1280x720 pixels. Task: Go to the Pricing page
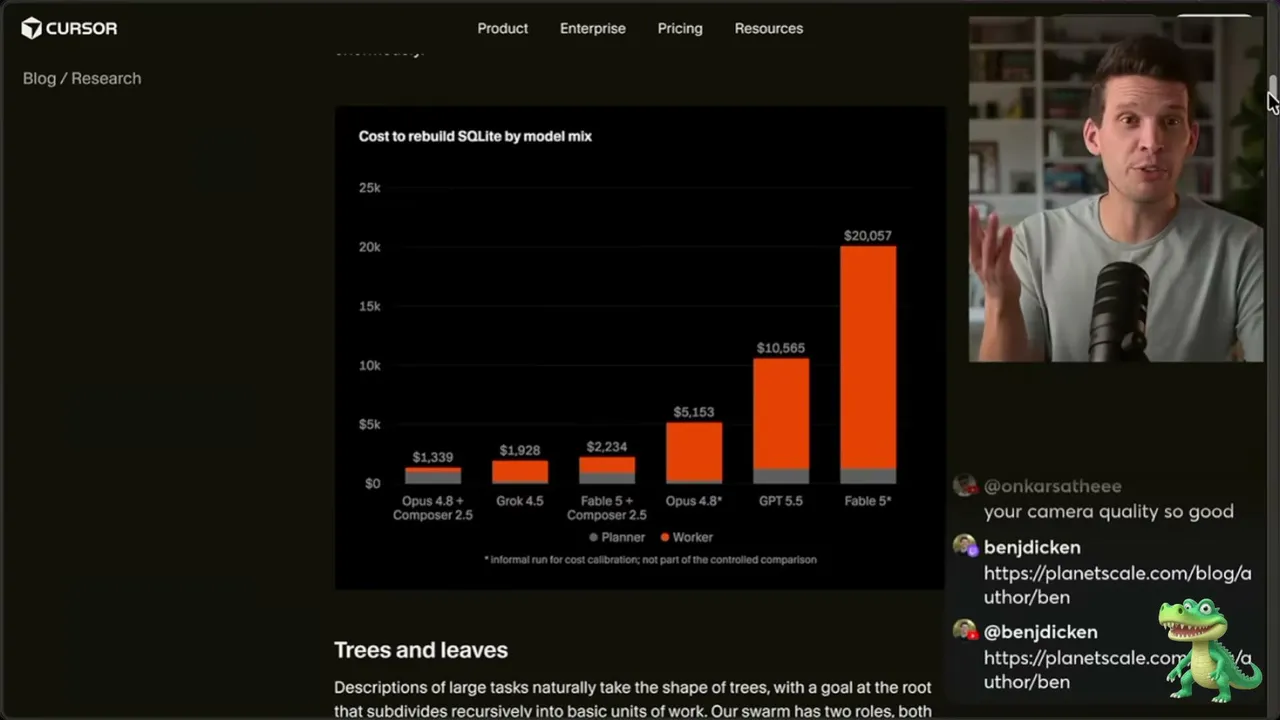pos(680,28)
